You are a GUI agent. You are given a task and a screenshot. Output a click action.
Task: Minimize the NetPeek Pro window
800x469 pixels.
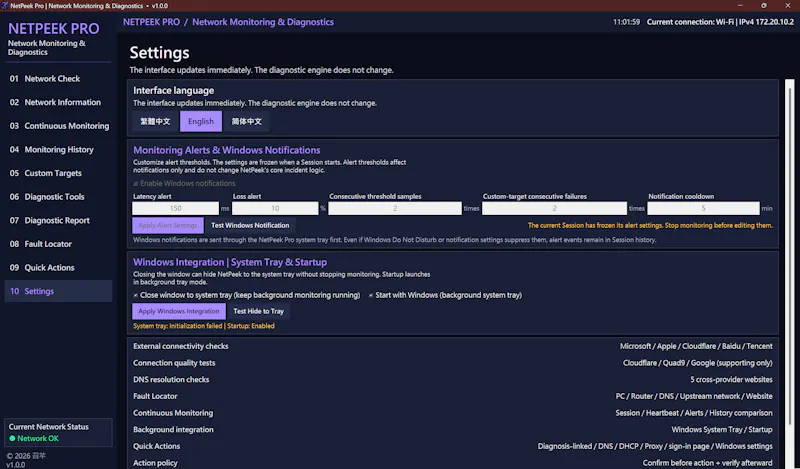point(740,6)
